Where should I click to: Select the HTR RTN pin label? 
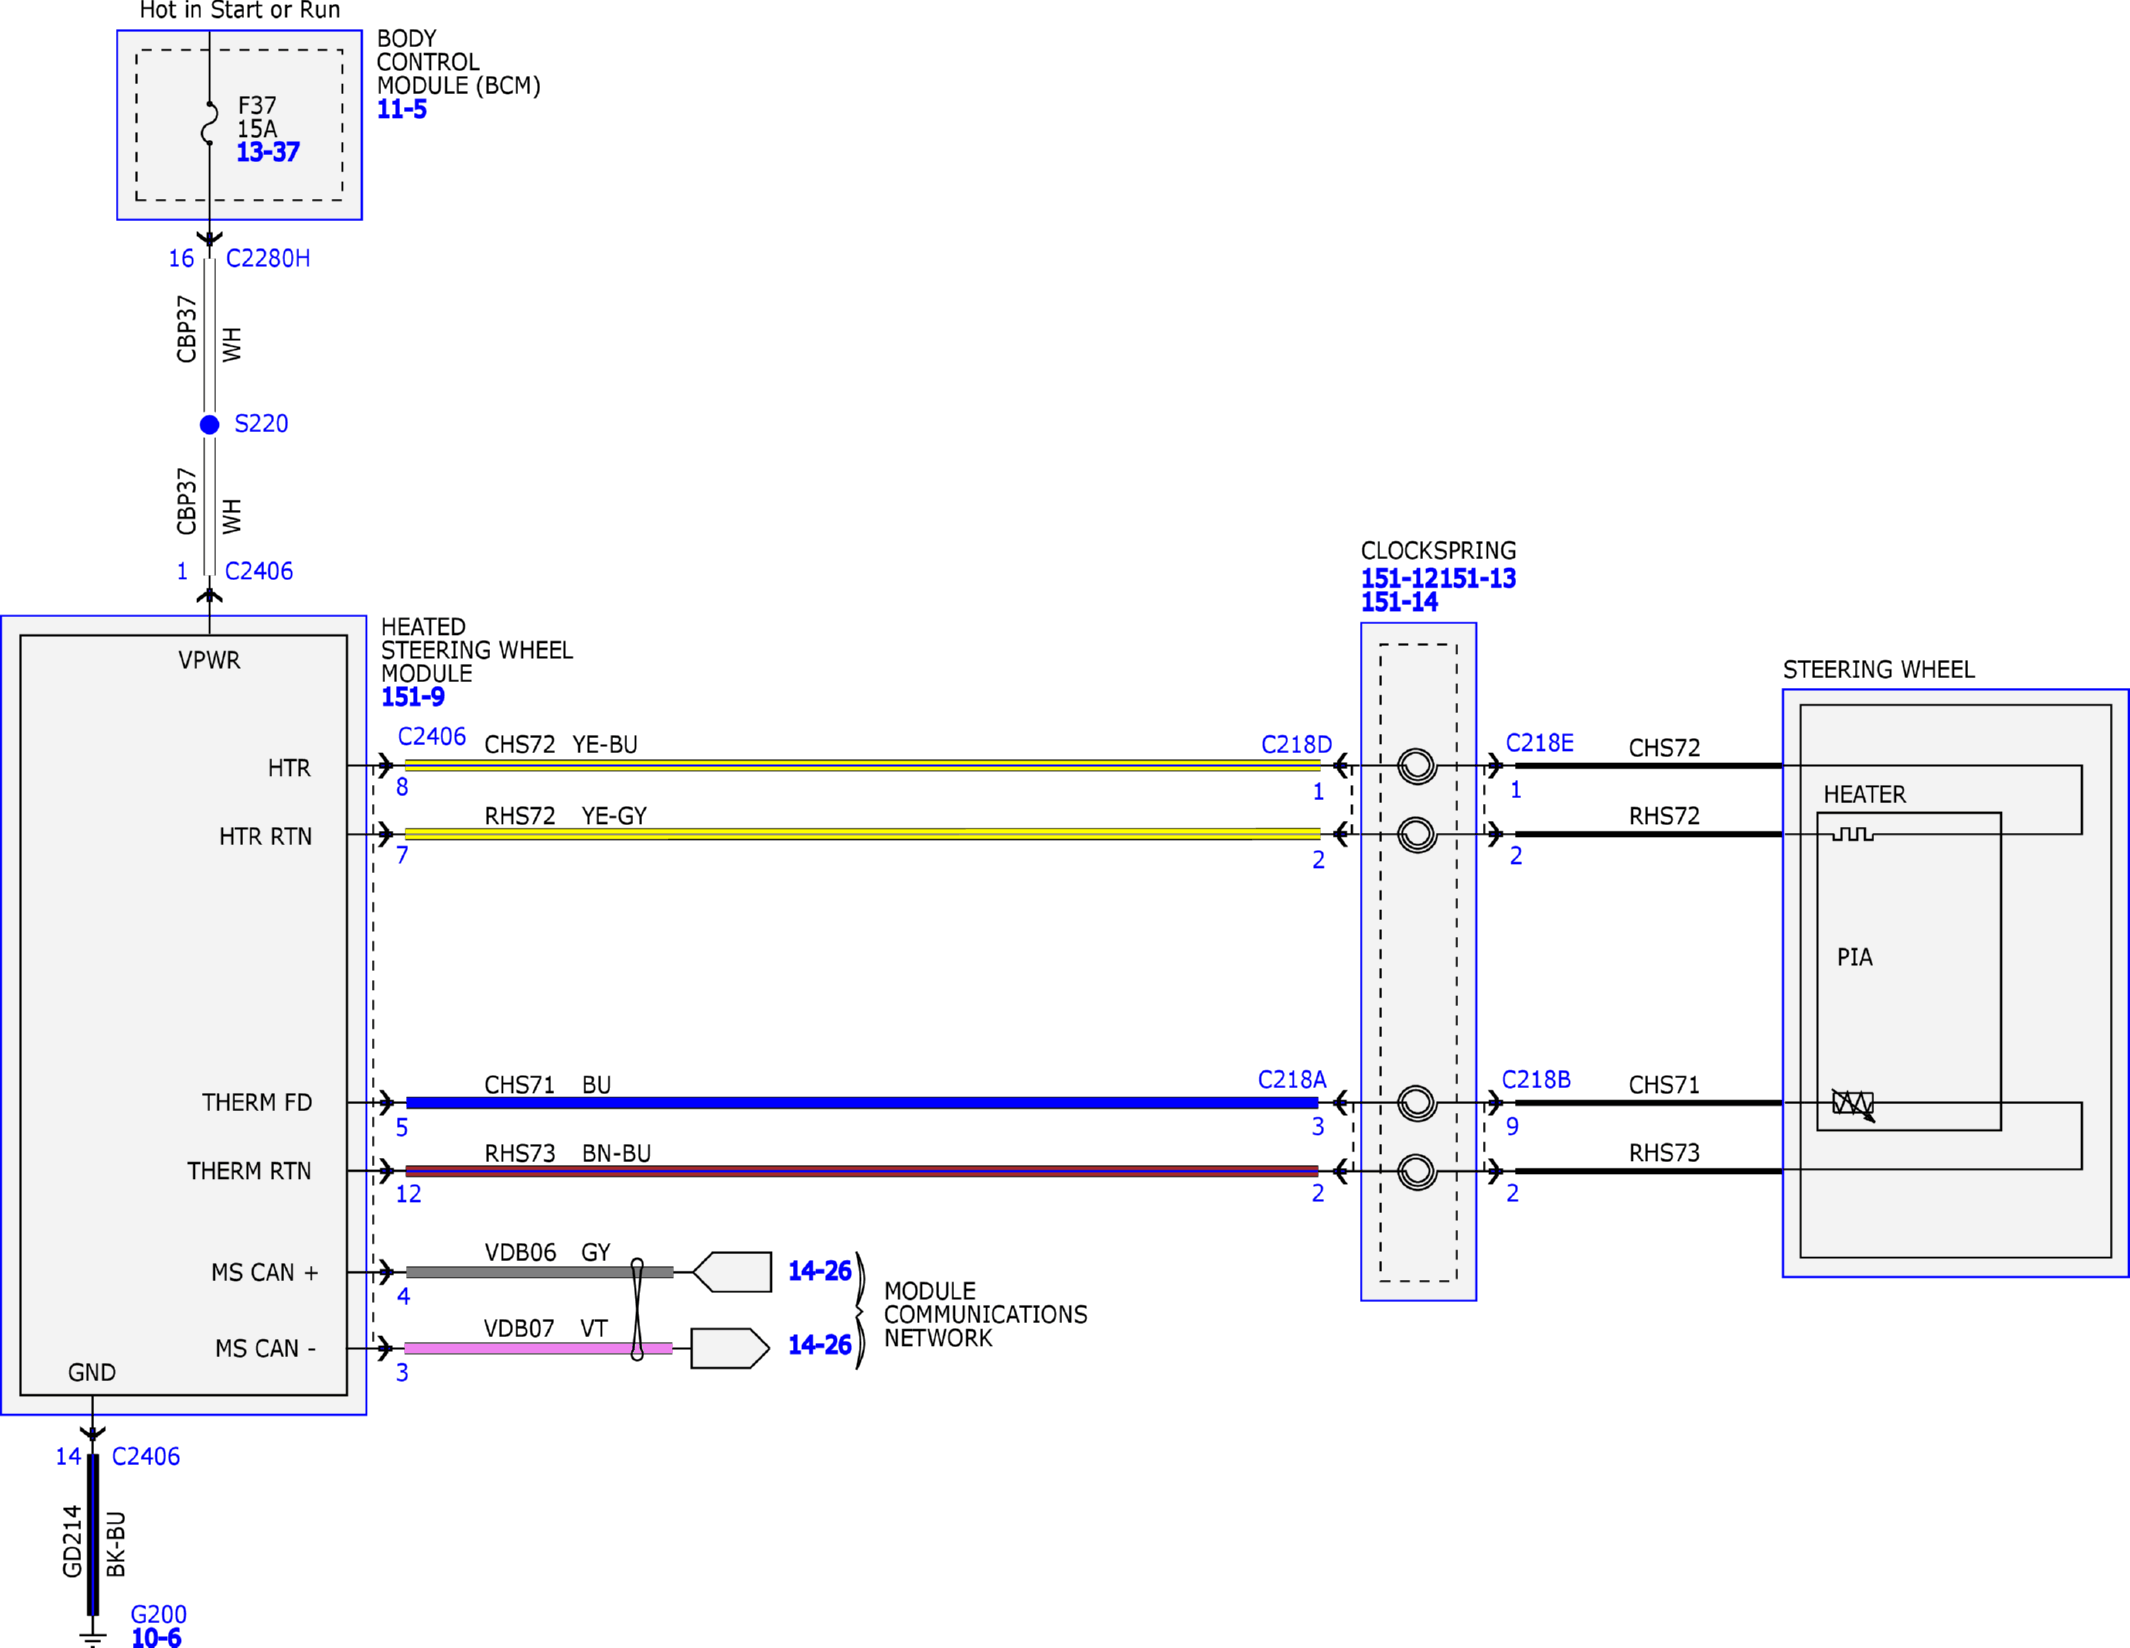tap(265, 836)
